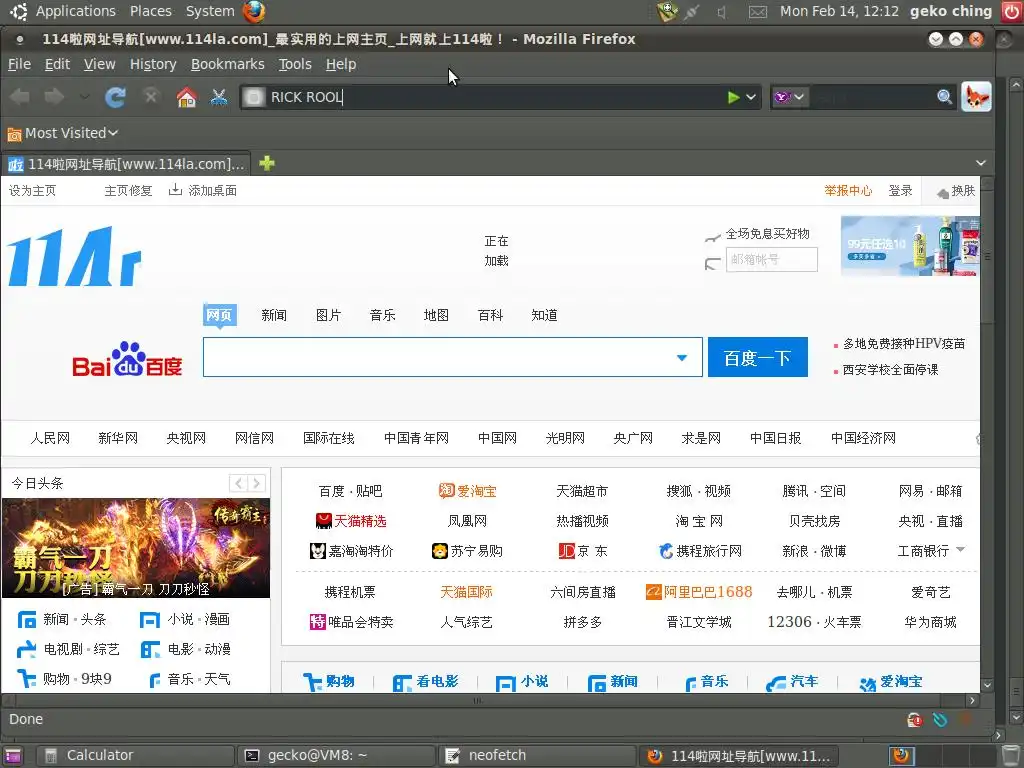Open the list all tabs chevron
1024x768 pixels.
[x=981, y=163]
